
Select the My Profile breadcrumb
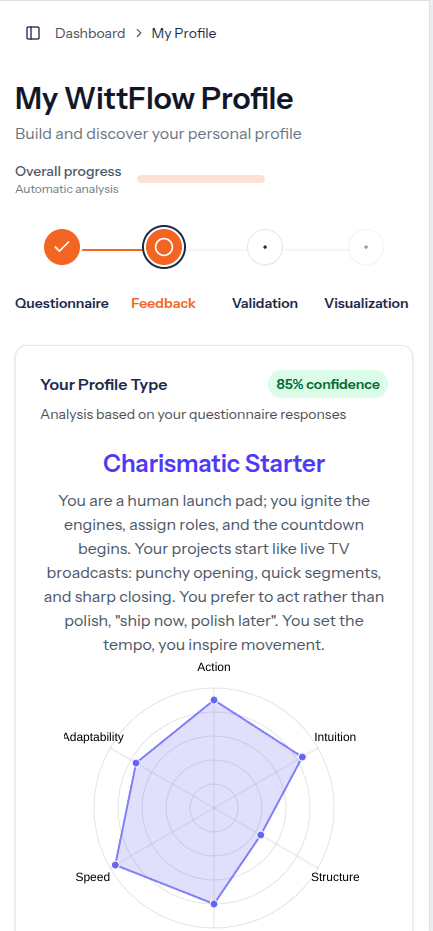point(184,33)
